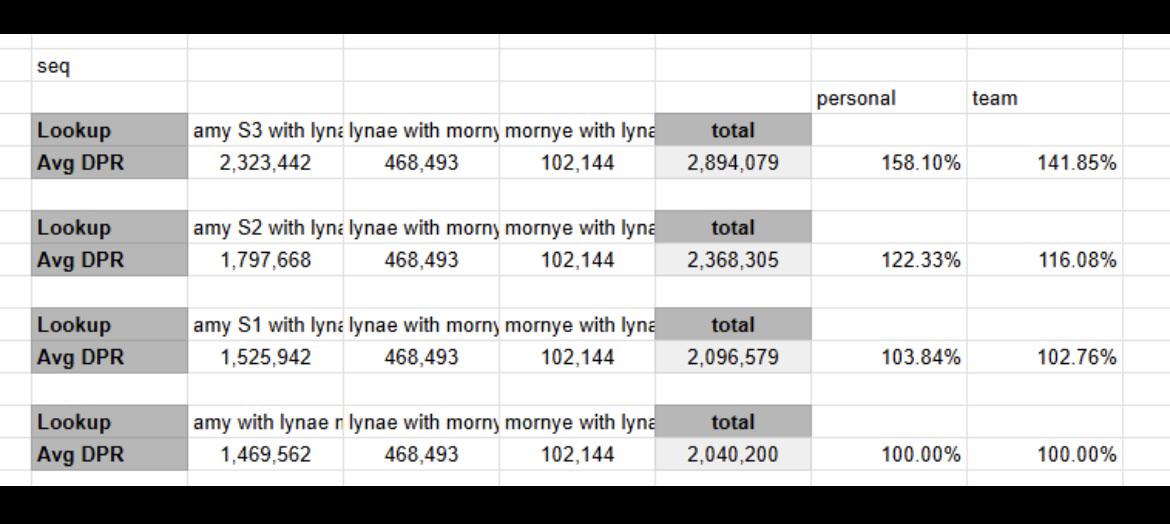Viewport: 1170px width, 524px height.
Task: Select total value 2,040,200
Action: click(x=733, y=454)
